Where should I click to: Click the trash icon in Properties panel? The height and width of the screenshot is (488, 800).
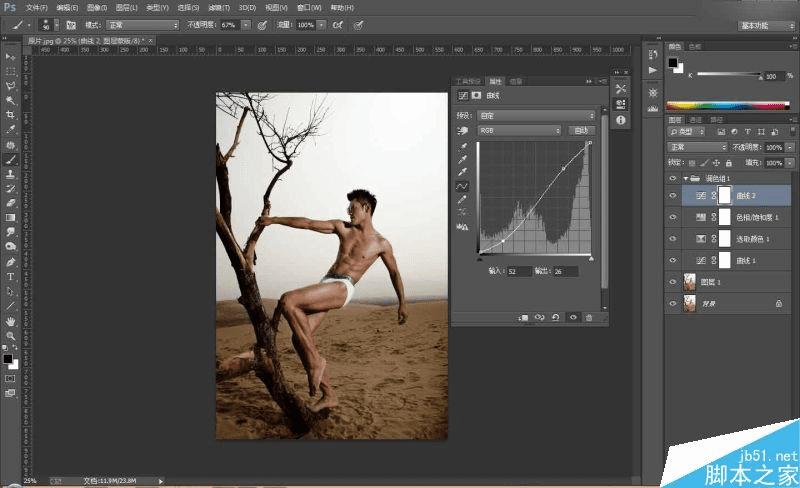(x=589, y=317)
